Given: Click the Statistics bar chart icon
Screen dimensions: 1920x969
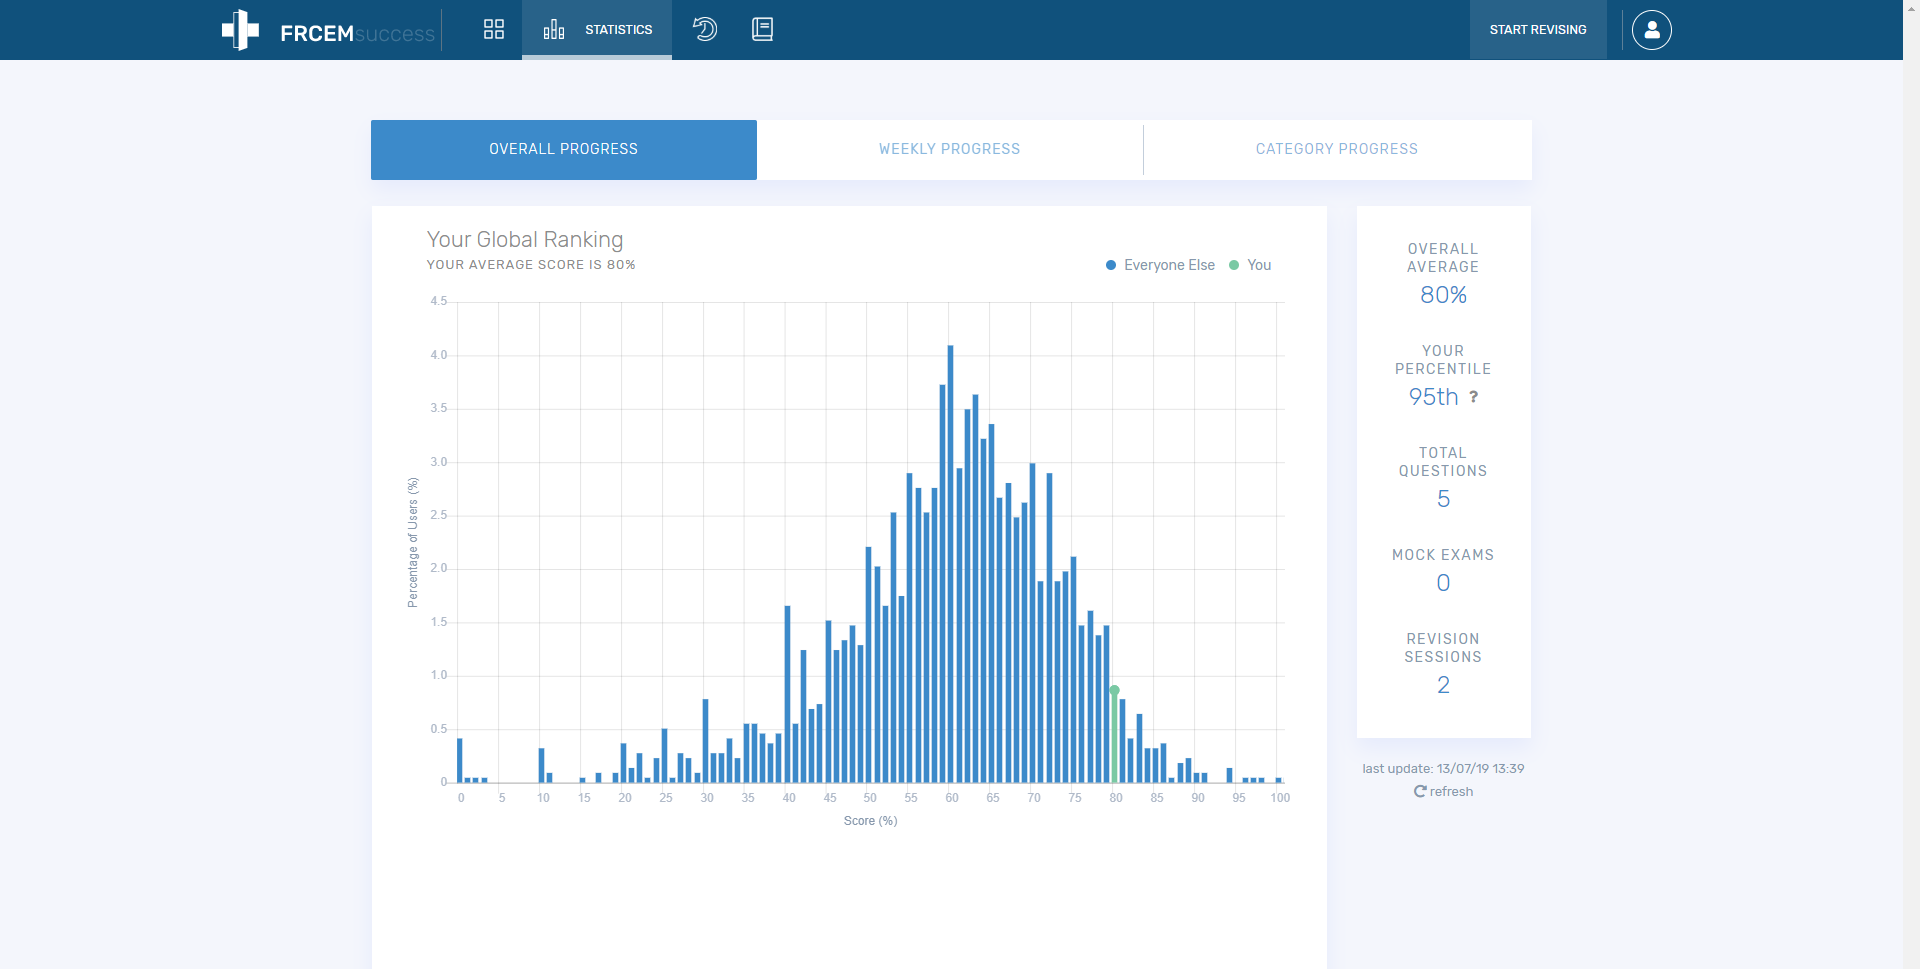Looking at the screenshot, I should coord(554,29).
